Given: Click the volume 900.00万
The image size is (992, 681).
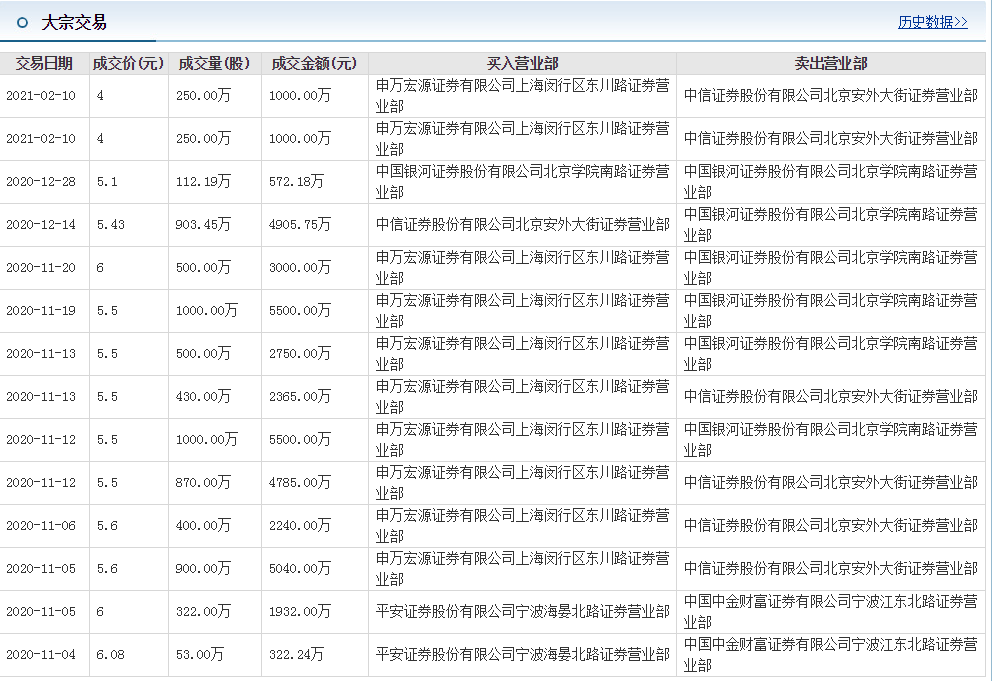Looking at the screenshot, I should click(x=203, y=569).
